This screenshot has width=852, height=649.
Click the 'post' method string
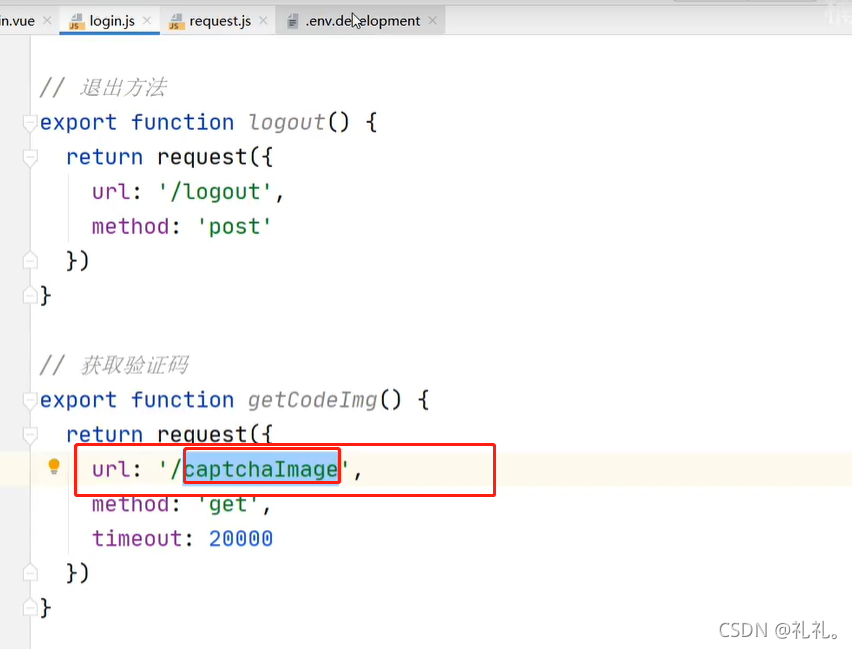pos(234,227)
